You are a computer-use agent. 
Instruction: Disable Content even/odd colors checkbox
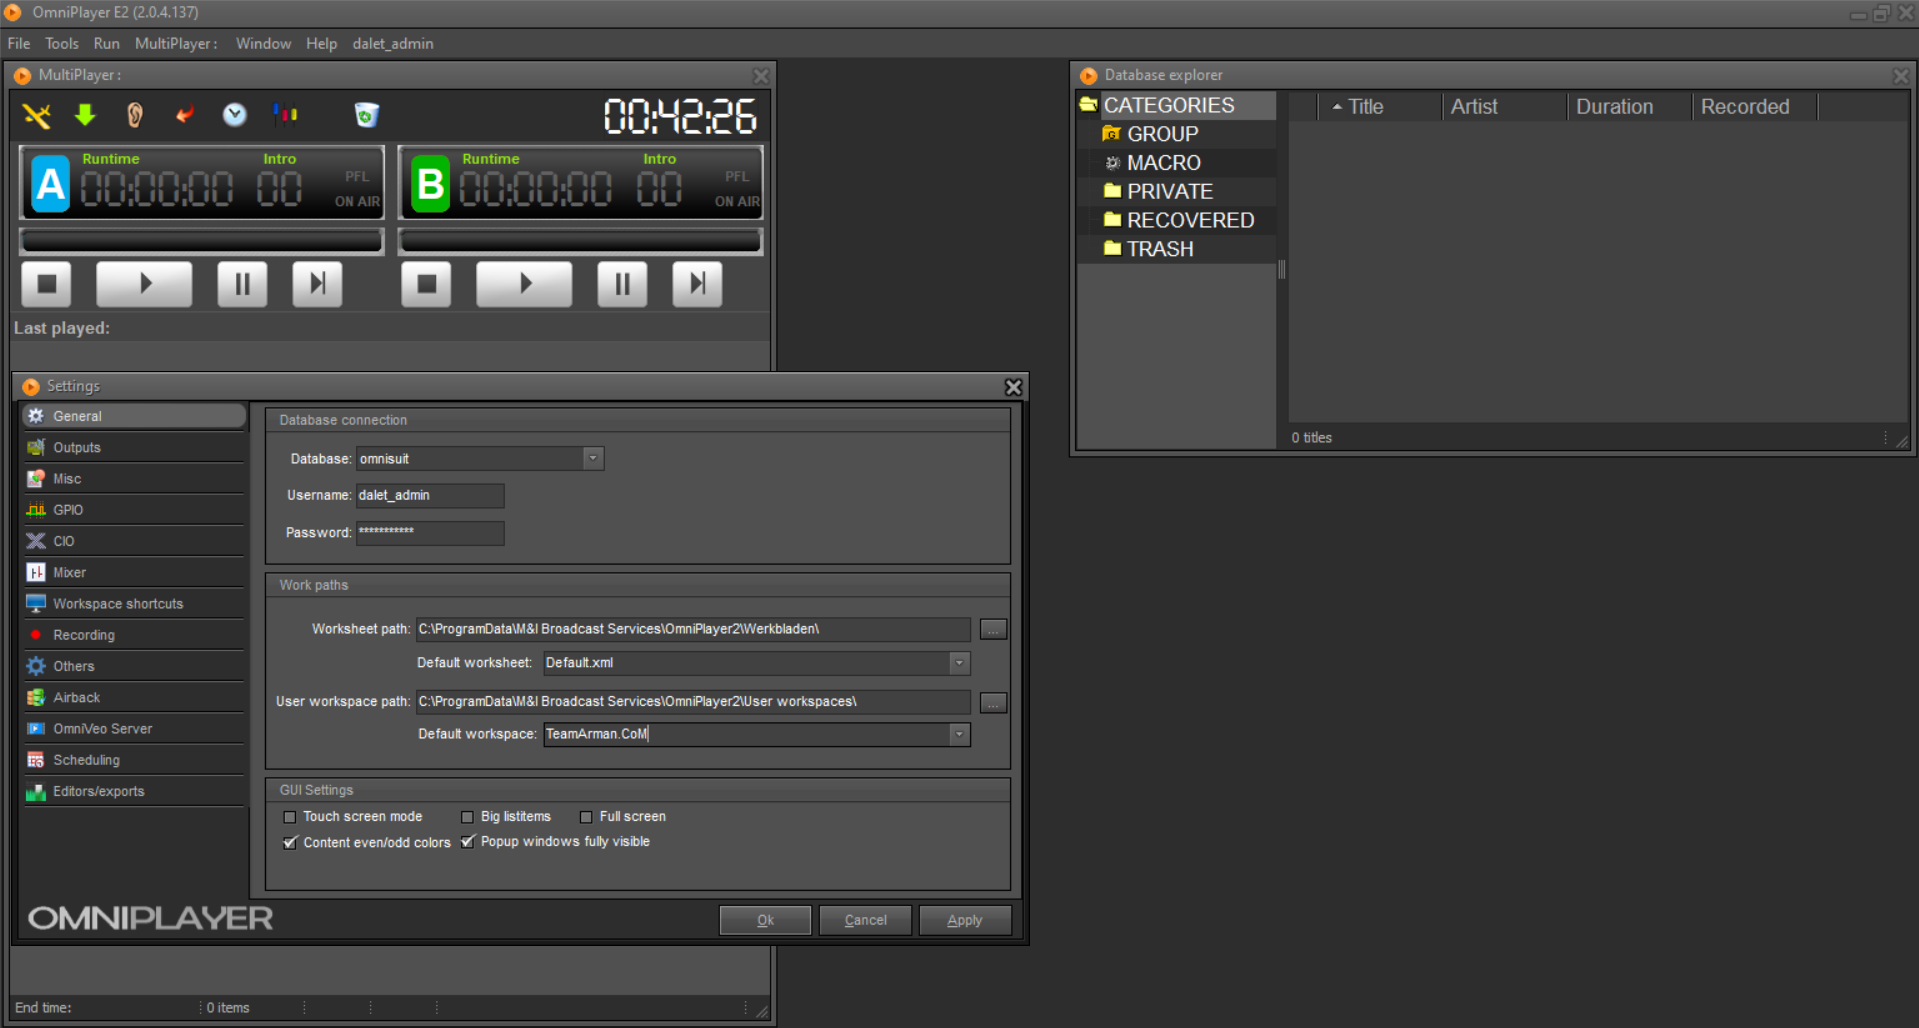(x=290, y=843)
